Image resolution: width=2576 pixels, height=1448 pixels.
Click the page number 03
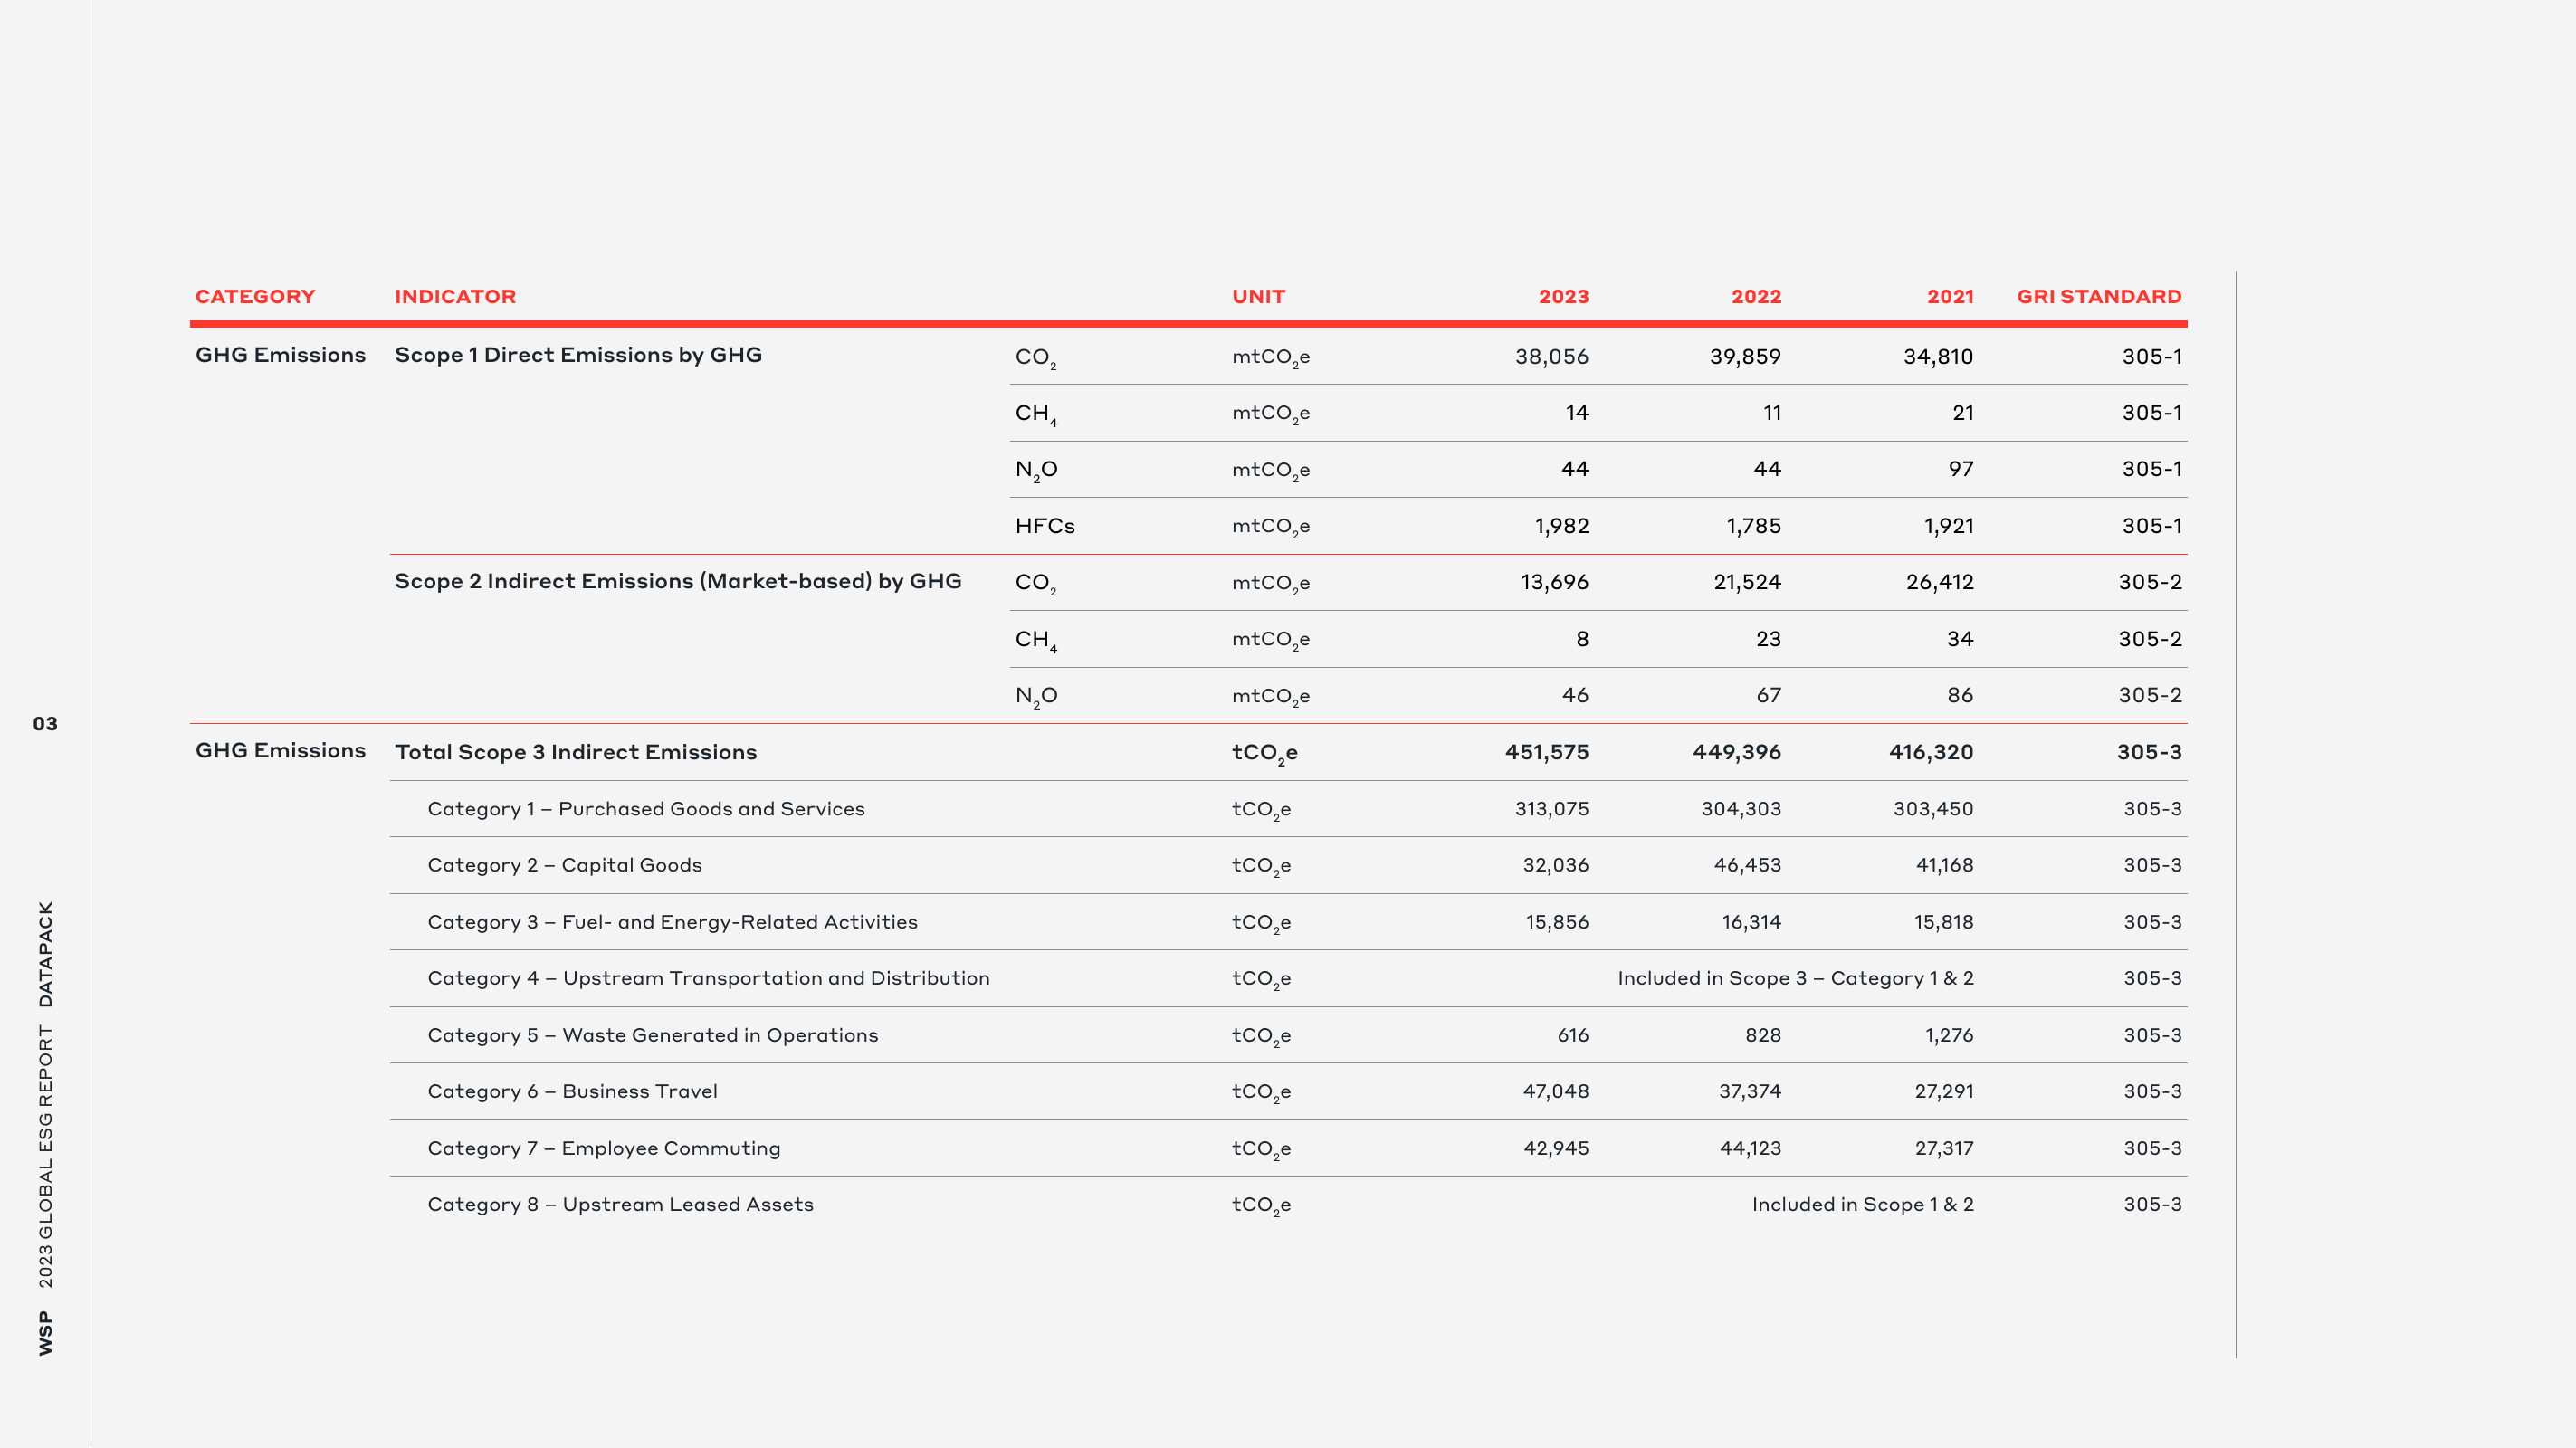point(45,724)
